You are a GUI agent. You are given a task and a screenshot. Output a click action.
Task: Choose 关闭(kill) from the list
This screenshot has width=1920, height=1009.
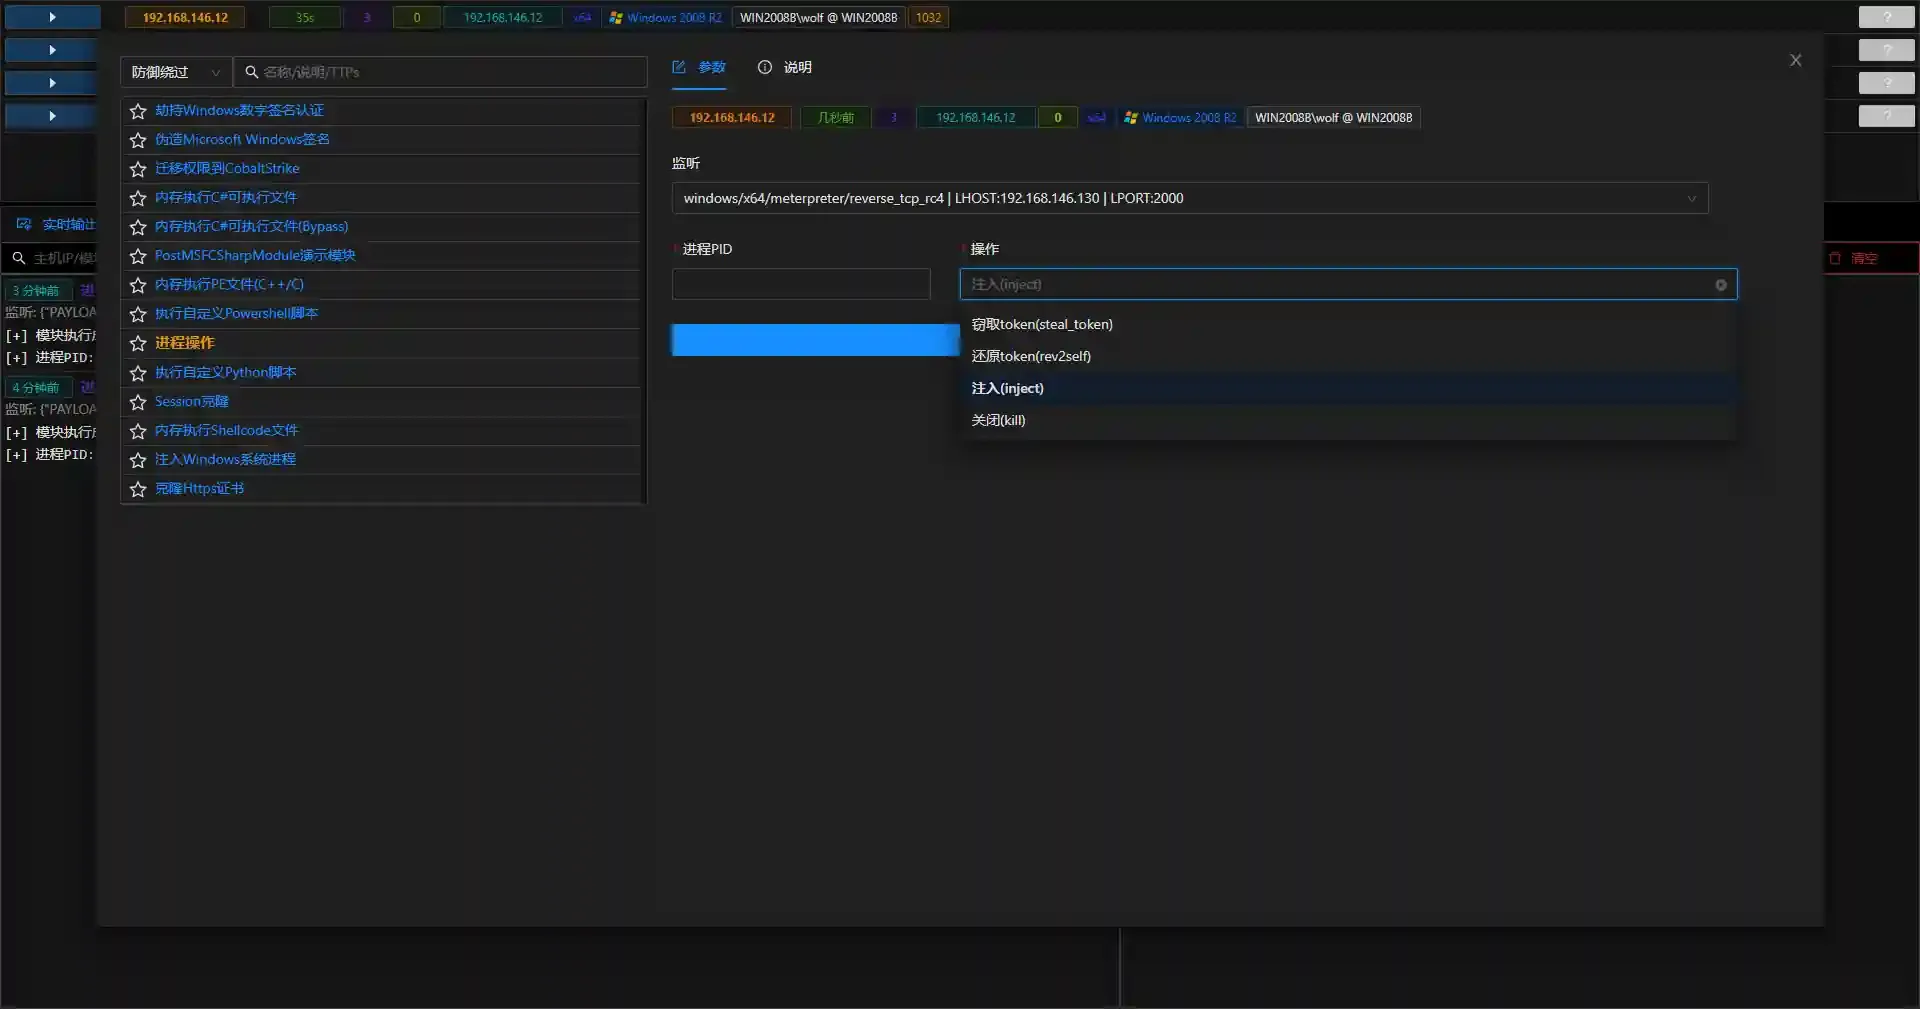click(998, 420)
